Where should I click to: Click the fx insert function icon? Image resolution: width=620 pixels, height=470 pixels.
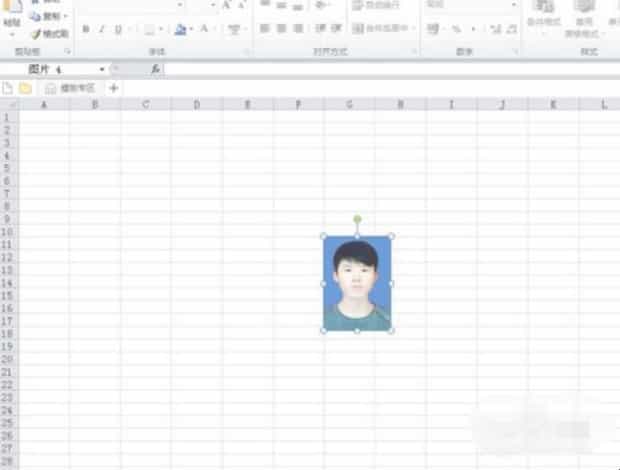[x=155, y=69]
